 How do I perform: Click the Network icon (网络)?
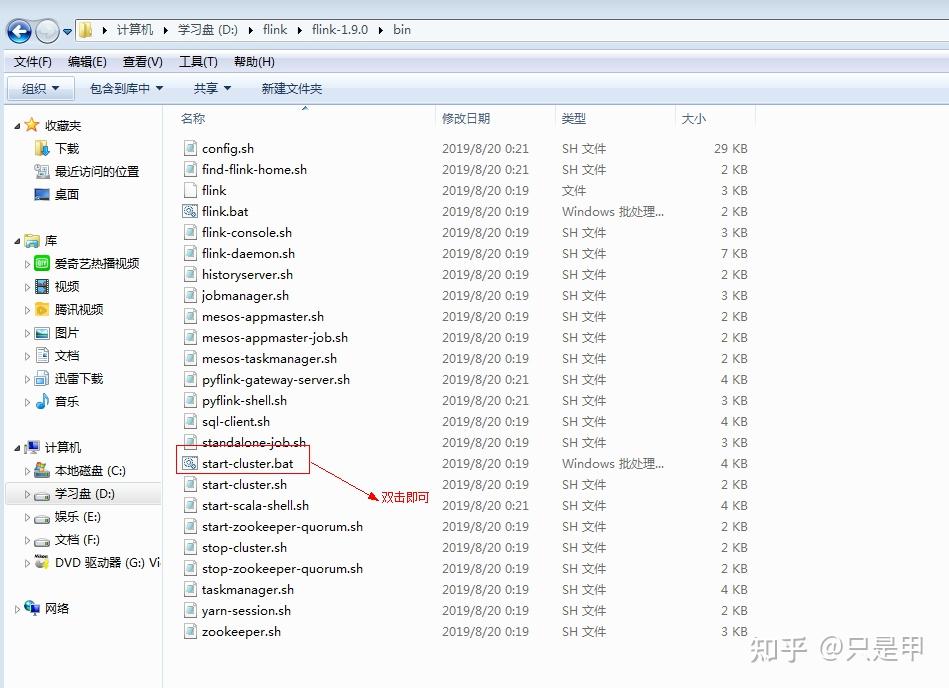pyautogui.click(x=31, y=608)
